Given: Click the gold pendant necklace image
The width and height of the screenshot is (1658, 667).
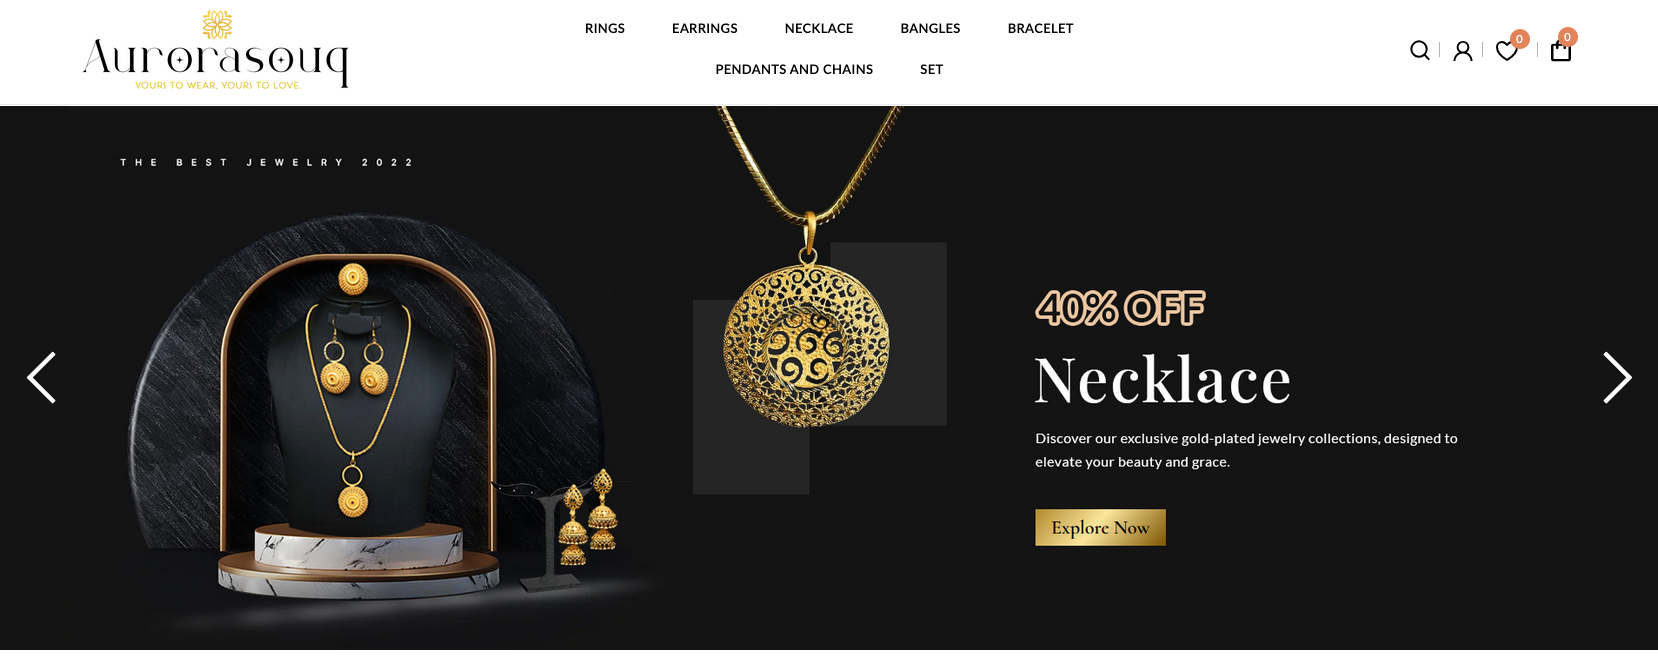Looking at the screenshot, I should point(806,270).
